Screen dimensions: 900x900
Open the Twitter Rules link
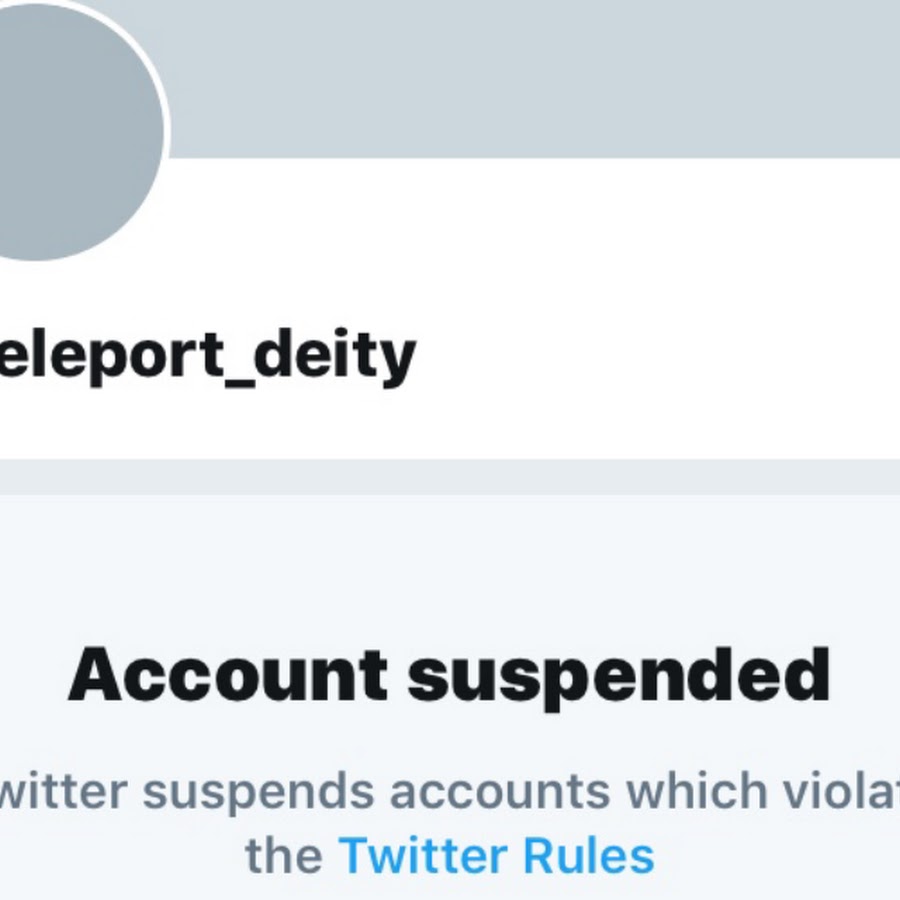pos(496,856)
